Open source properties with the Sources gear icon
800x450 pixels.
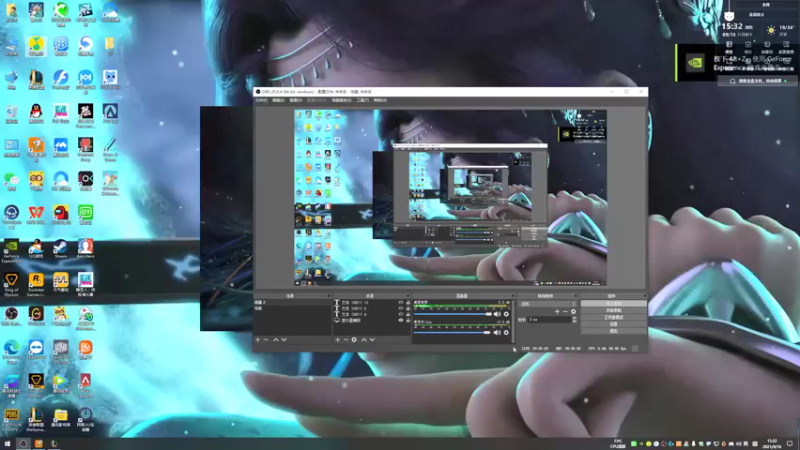[354, 340]
